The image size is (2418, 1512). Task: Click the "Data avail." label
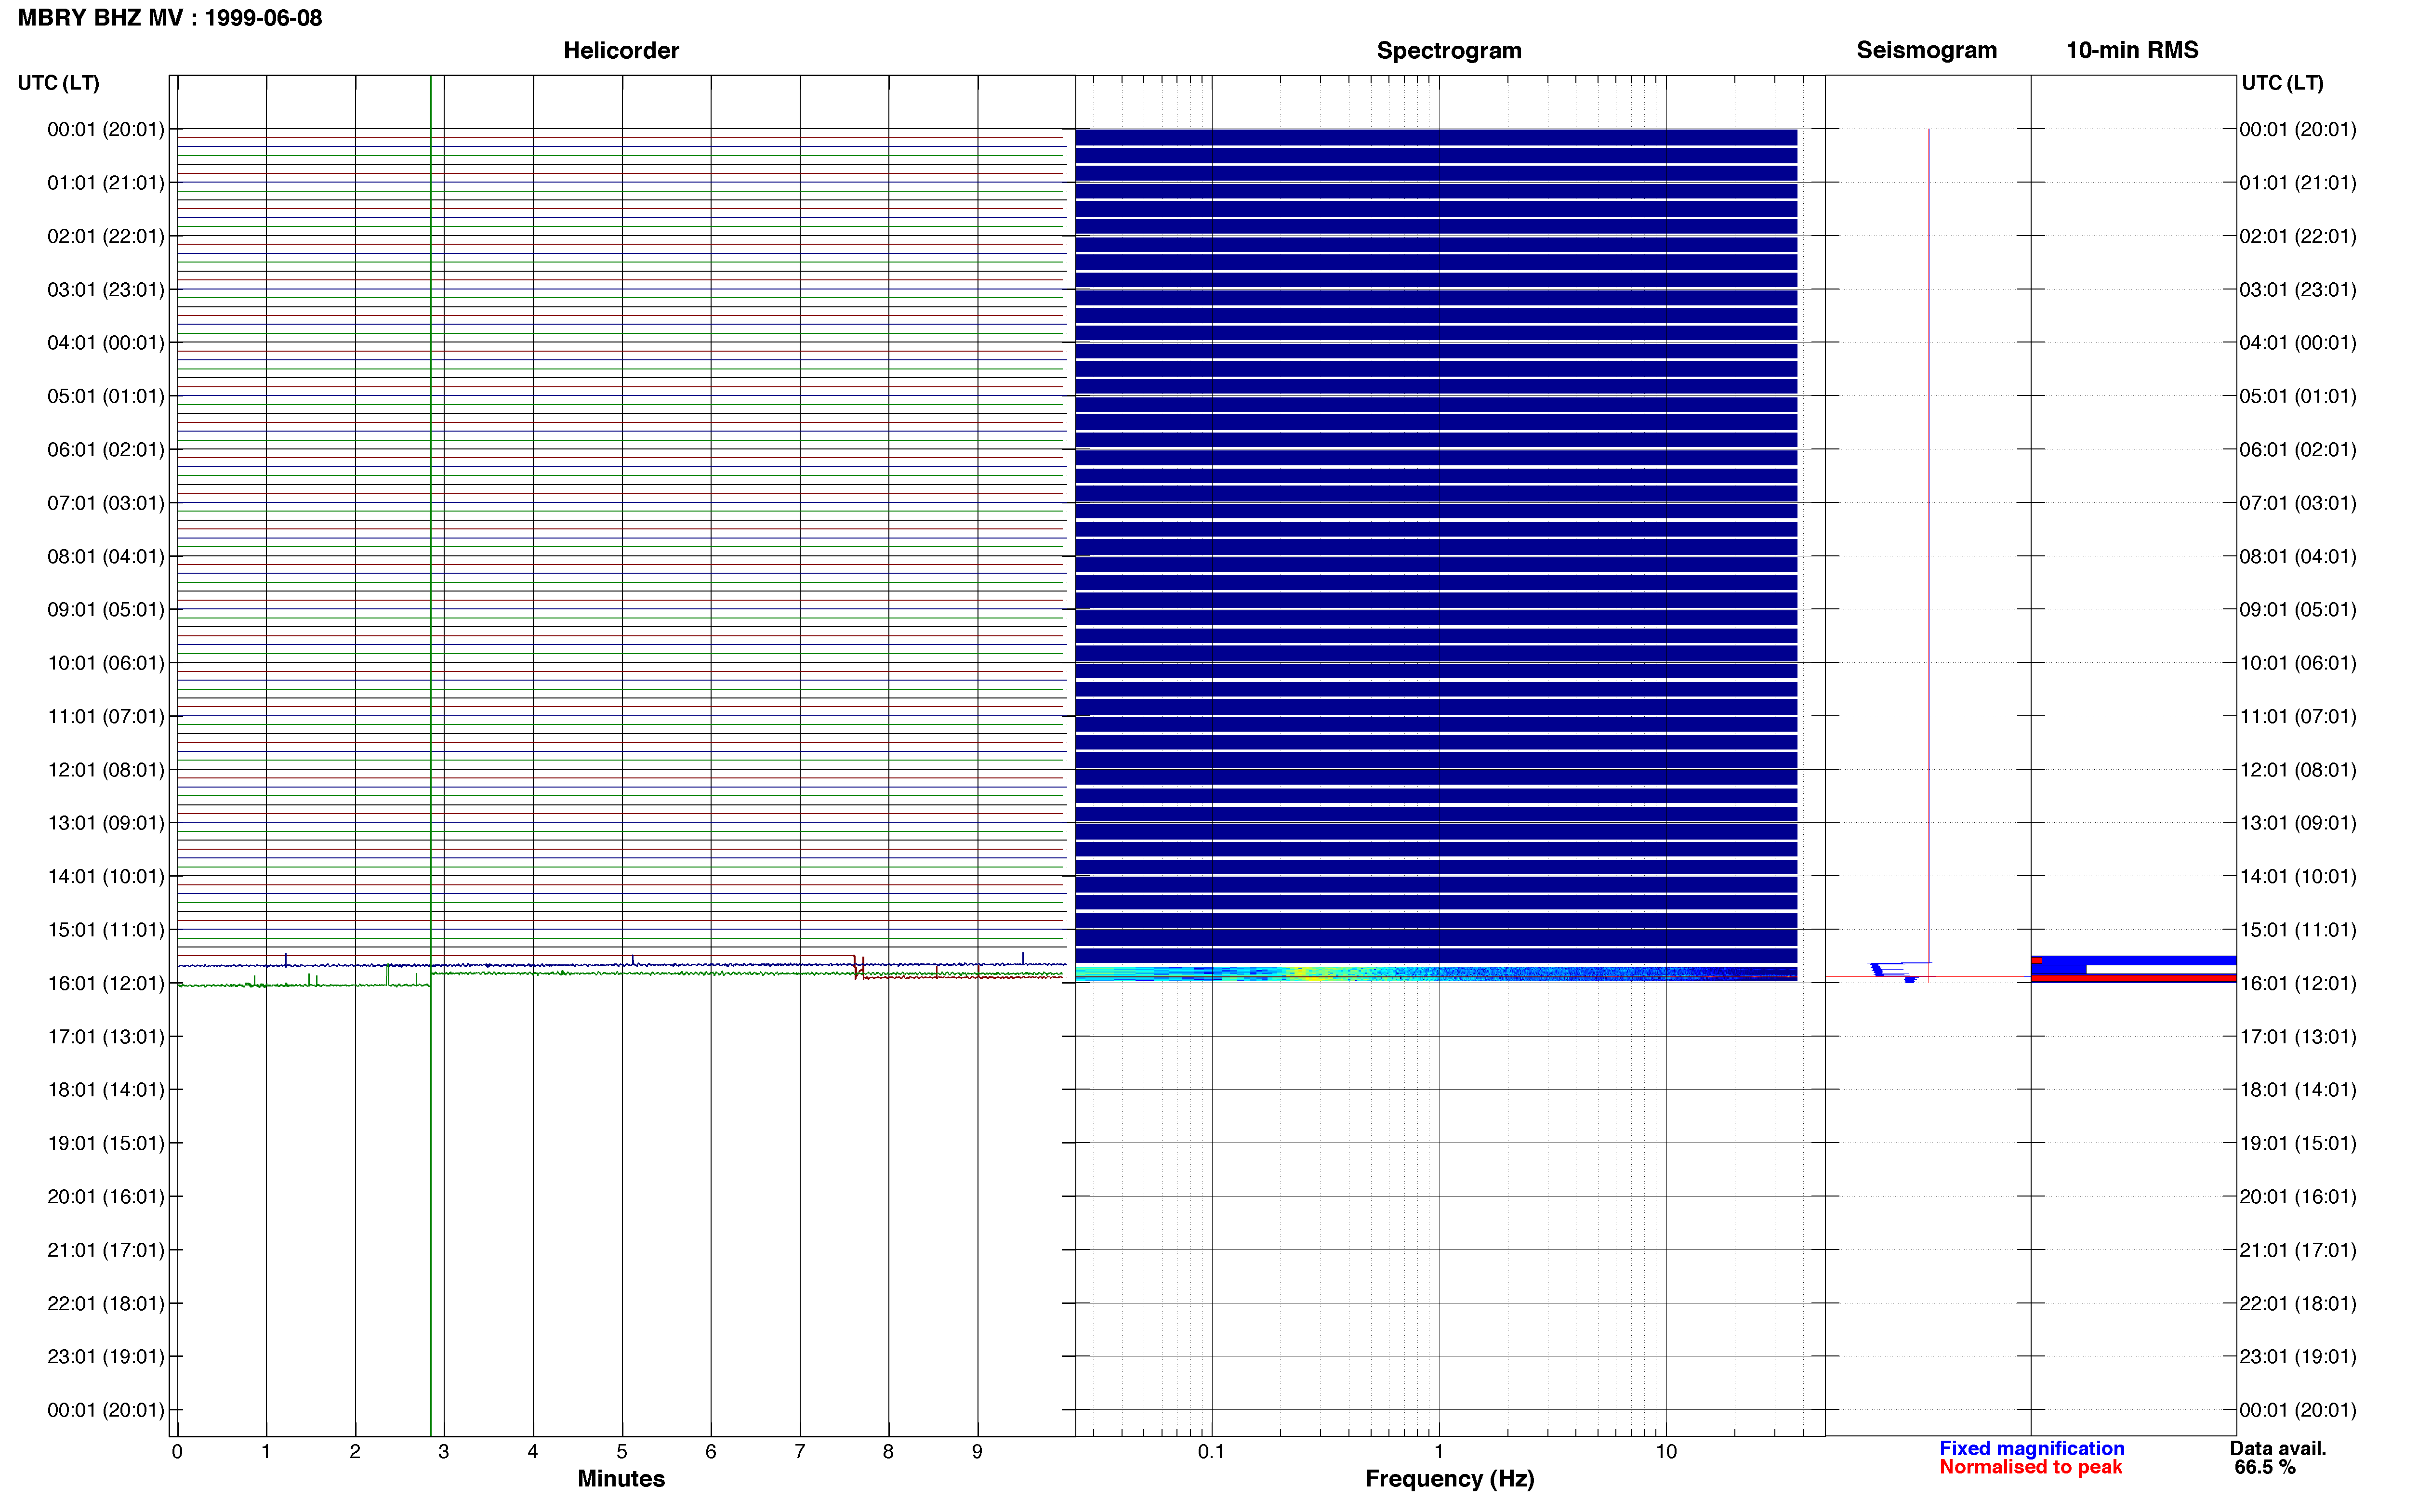click(2278, 1448)
